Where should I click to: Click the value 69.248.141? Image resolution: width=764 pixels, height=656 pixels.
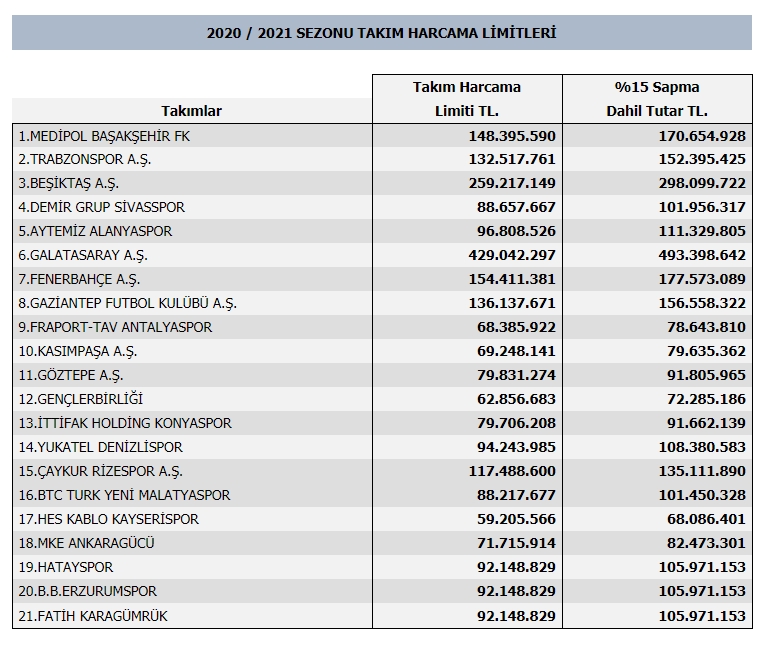pos(516,351)
